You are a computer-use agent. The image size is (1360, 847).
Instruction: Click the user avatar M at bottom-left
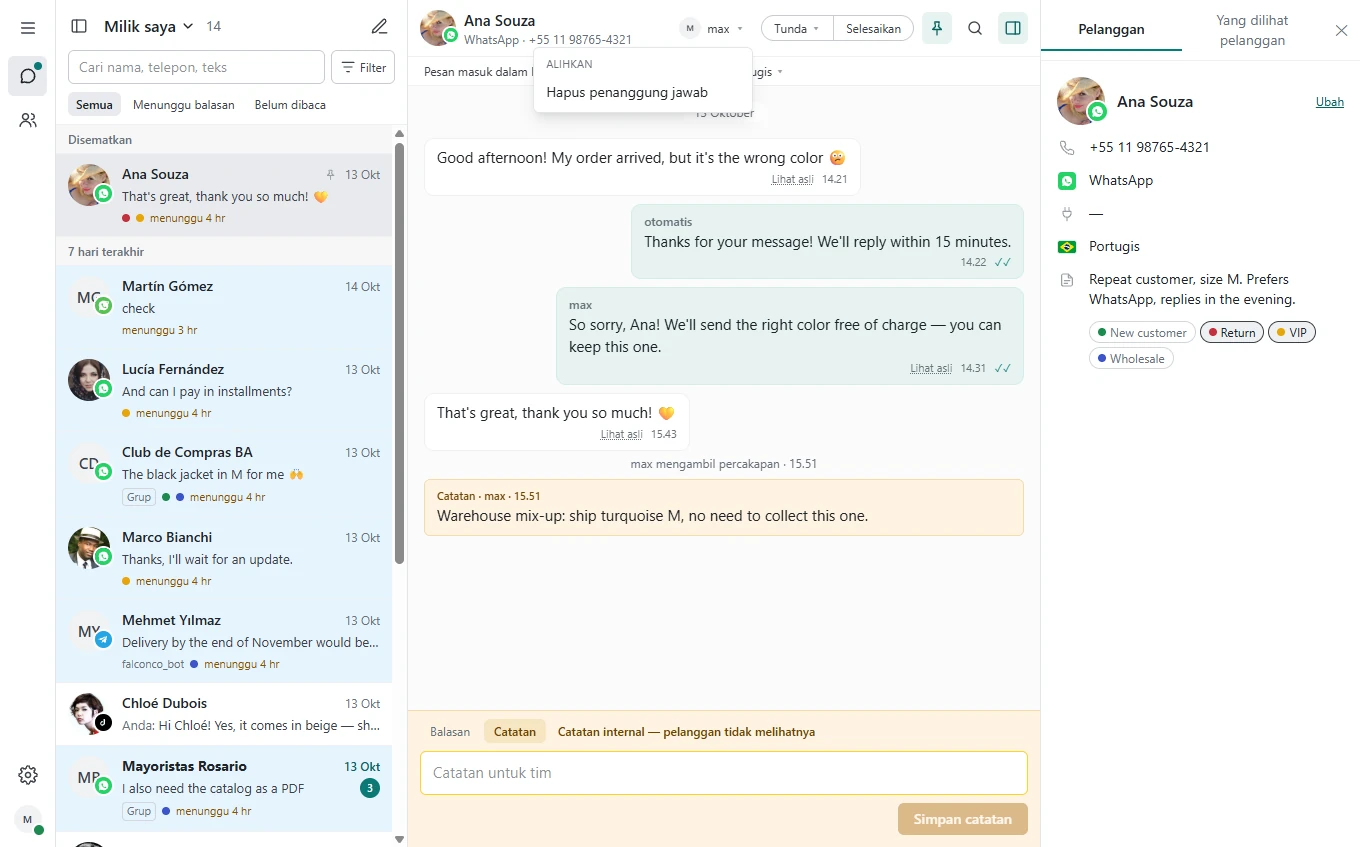pyautogui.click(x=28, y=820)
